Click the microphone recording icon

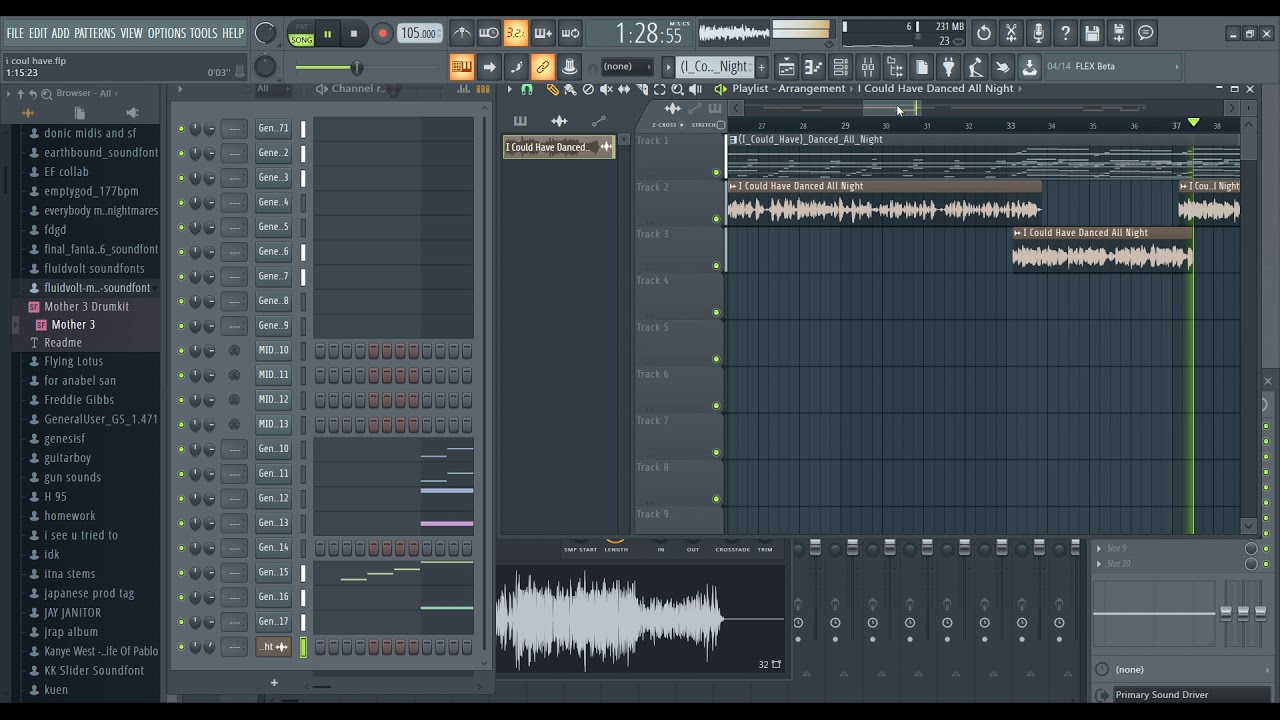pos(1038,33)
